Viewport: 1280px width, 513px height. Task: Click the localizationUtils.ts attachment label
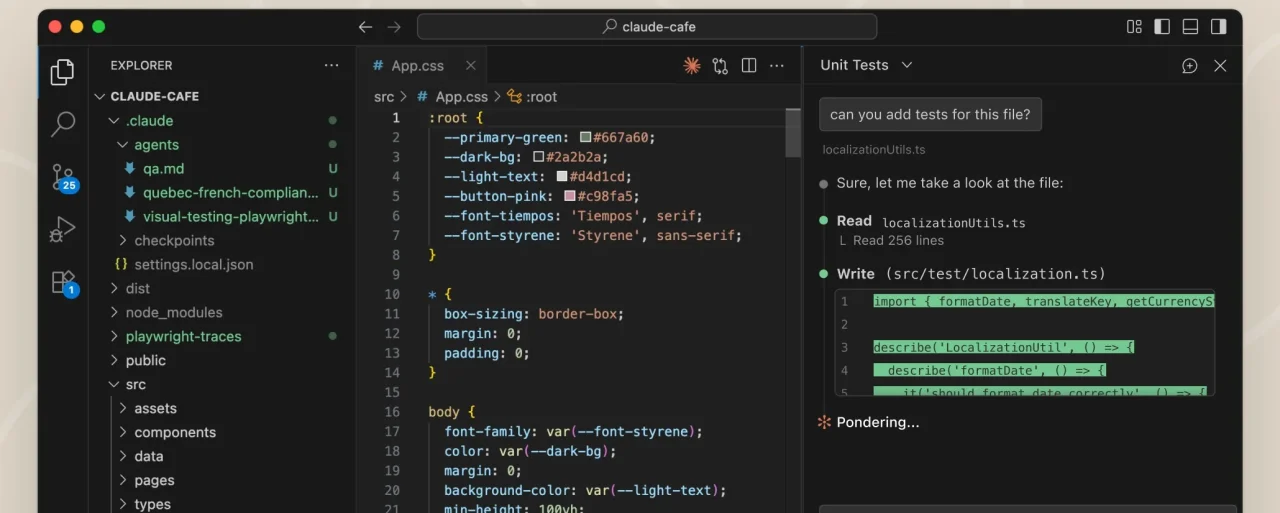873,150
